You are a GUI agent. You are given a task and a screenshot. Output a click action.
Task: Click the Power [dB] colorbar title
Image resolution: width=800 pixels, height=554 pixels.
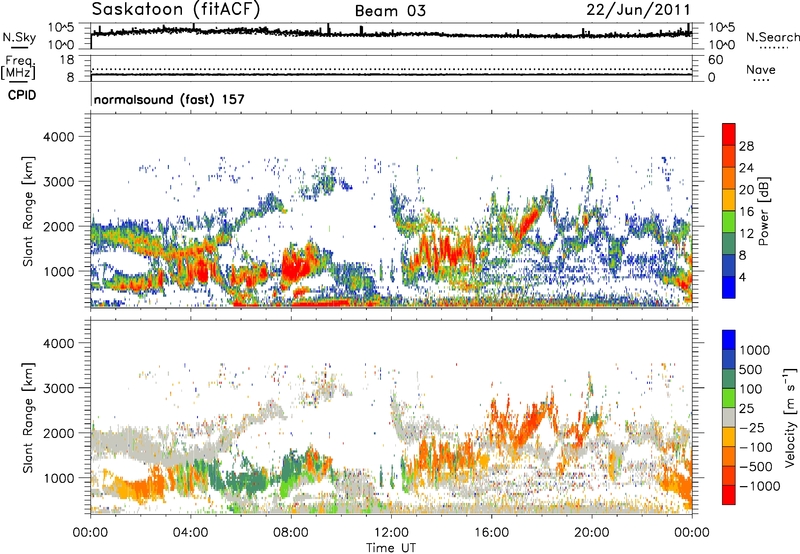click(764, 211)
